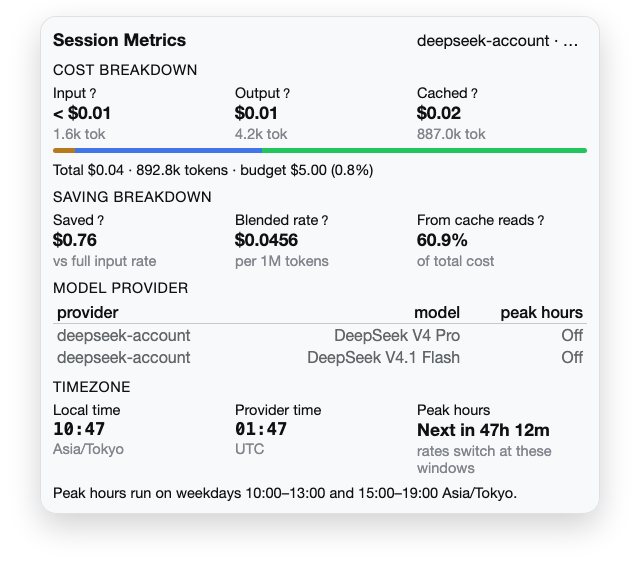Click deepseek-account in the DeepSeek V4 Pro row
Image resolution: width=640 pixels, height=562 pixels.
[123, 335]
